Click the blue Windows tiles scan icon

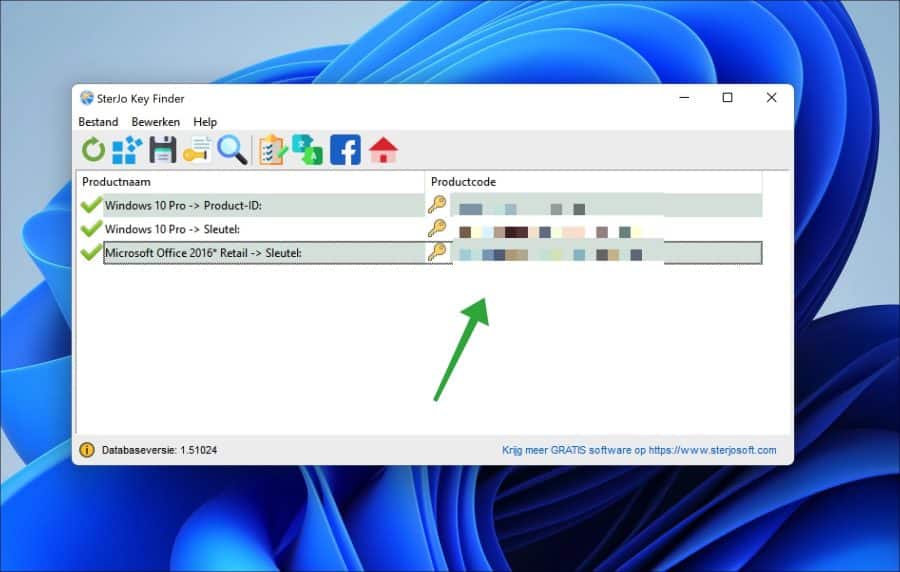(x=127, y=150)
